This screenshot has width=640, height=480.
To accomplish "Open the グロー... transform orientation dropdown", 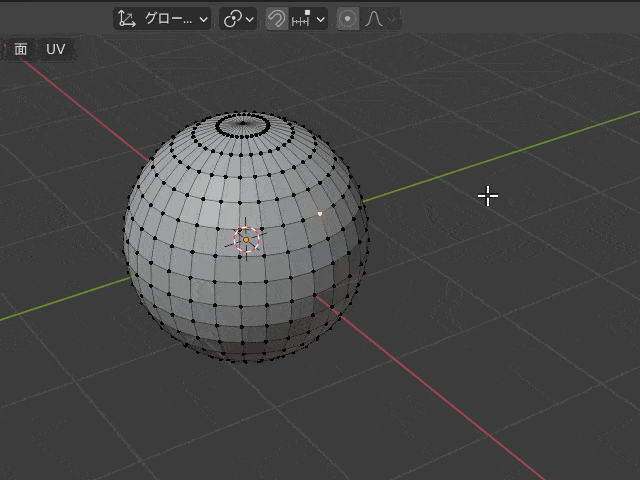I will 162,19.
